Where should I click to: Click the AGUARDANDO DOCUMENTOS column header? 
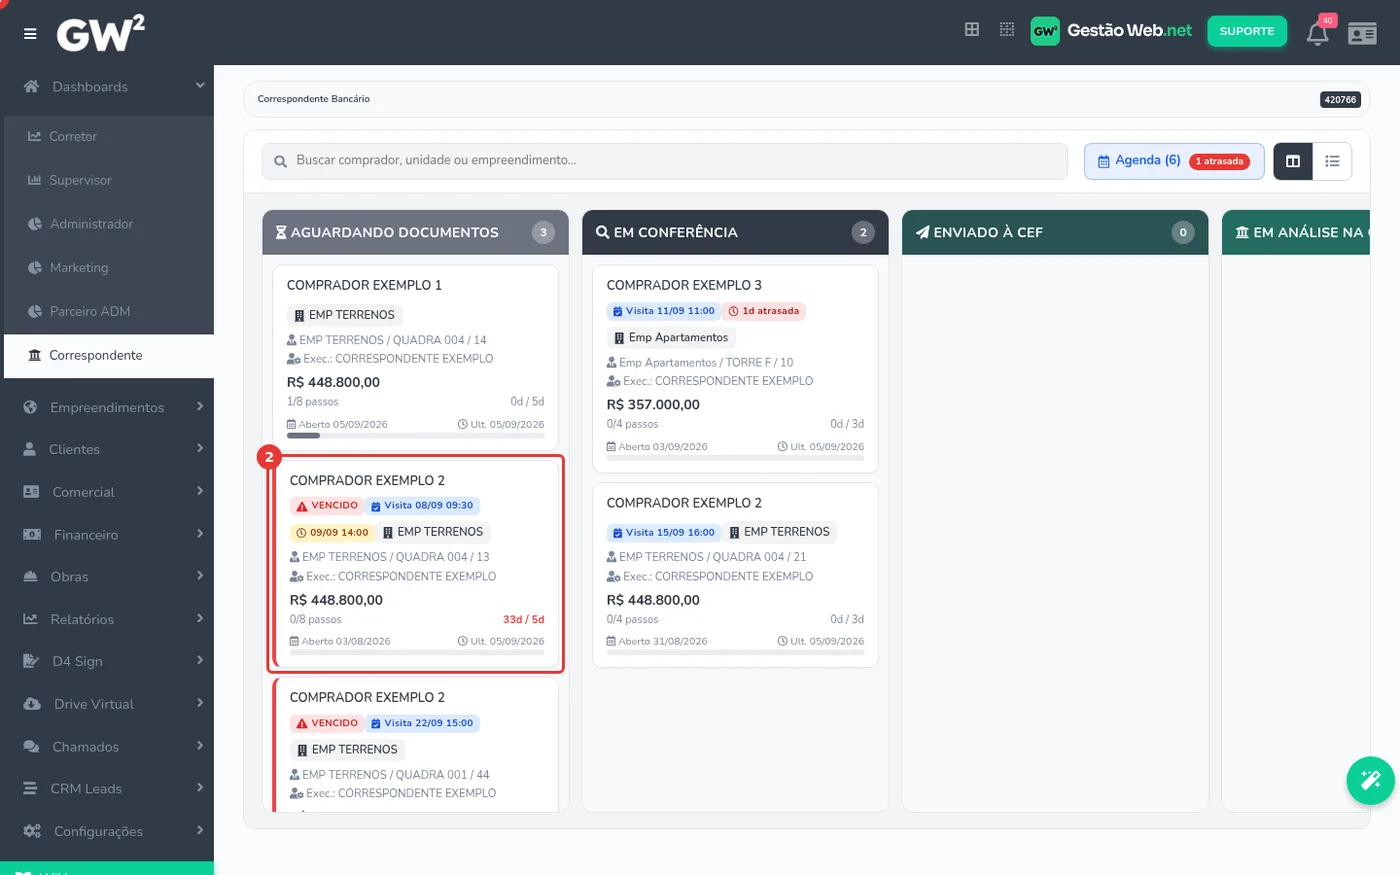pos(415,232)
